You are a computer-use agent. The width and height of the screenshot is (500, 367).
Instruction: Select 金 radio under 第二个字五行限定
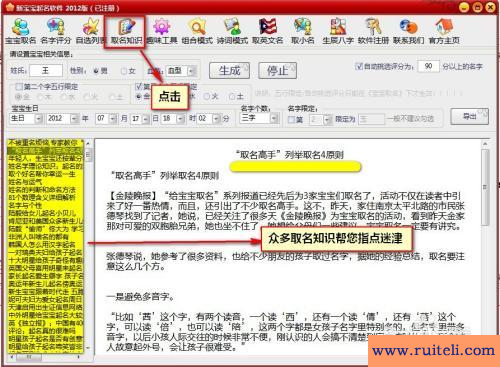click(x=19, y=97)
